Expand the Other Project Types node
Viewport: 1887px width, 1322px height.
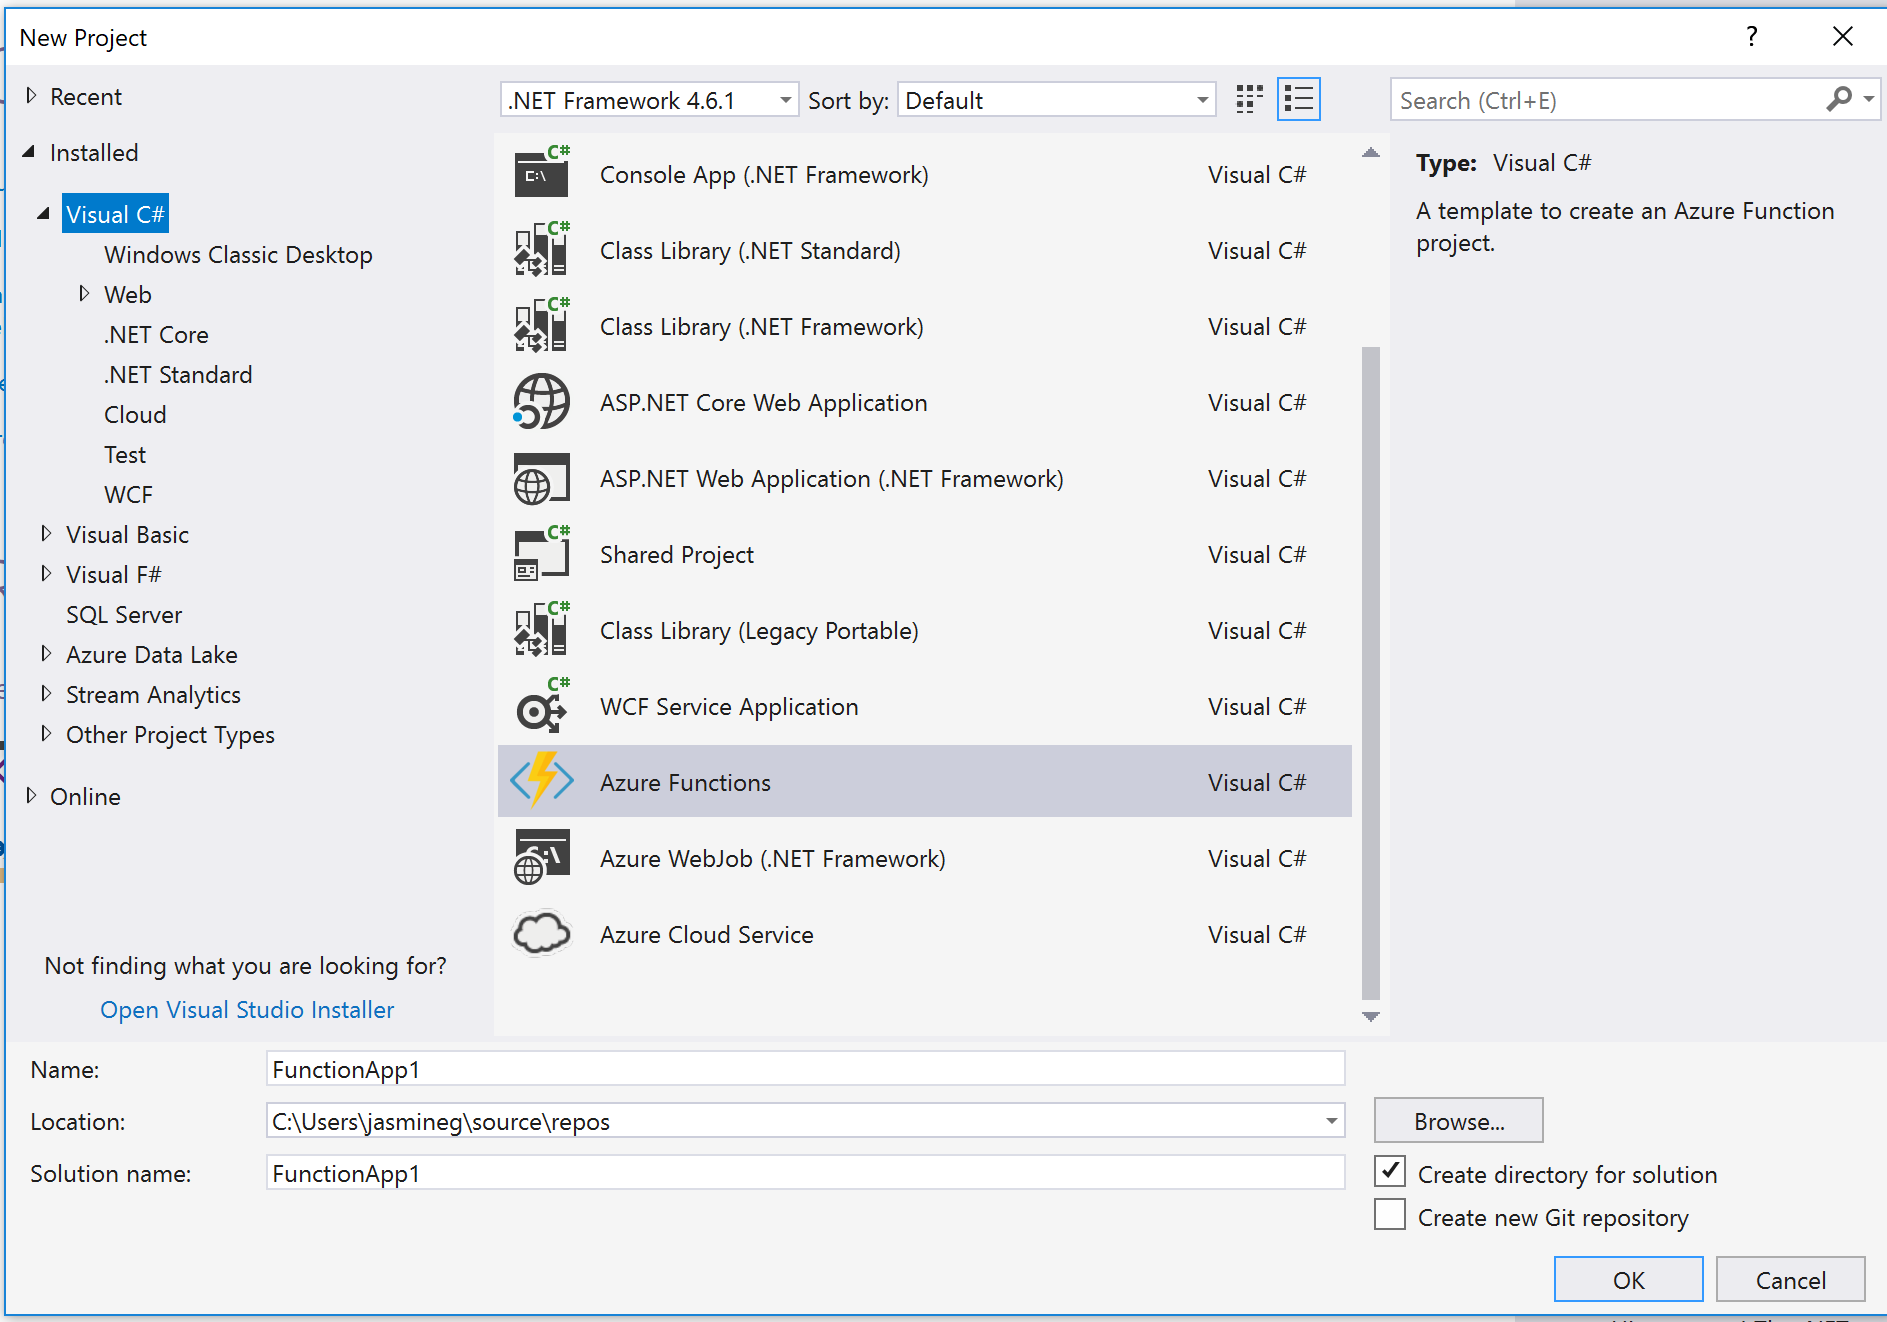[x=46, y=733]
